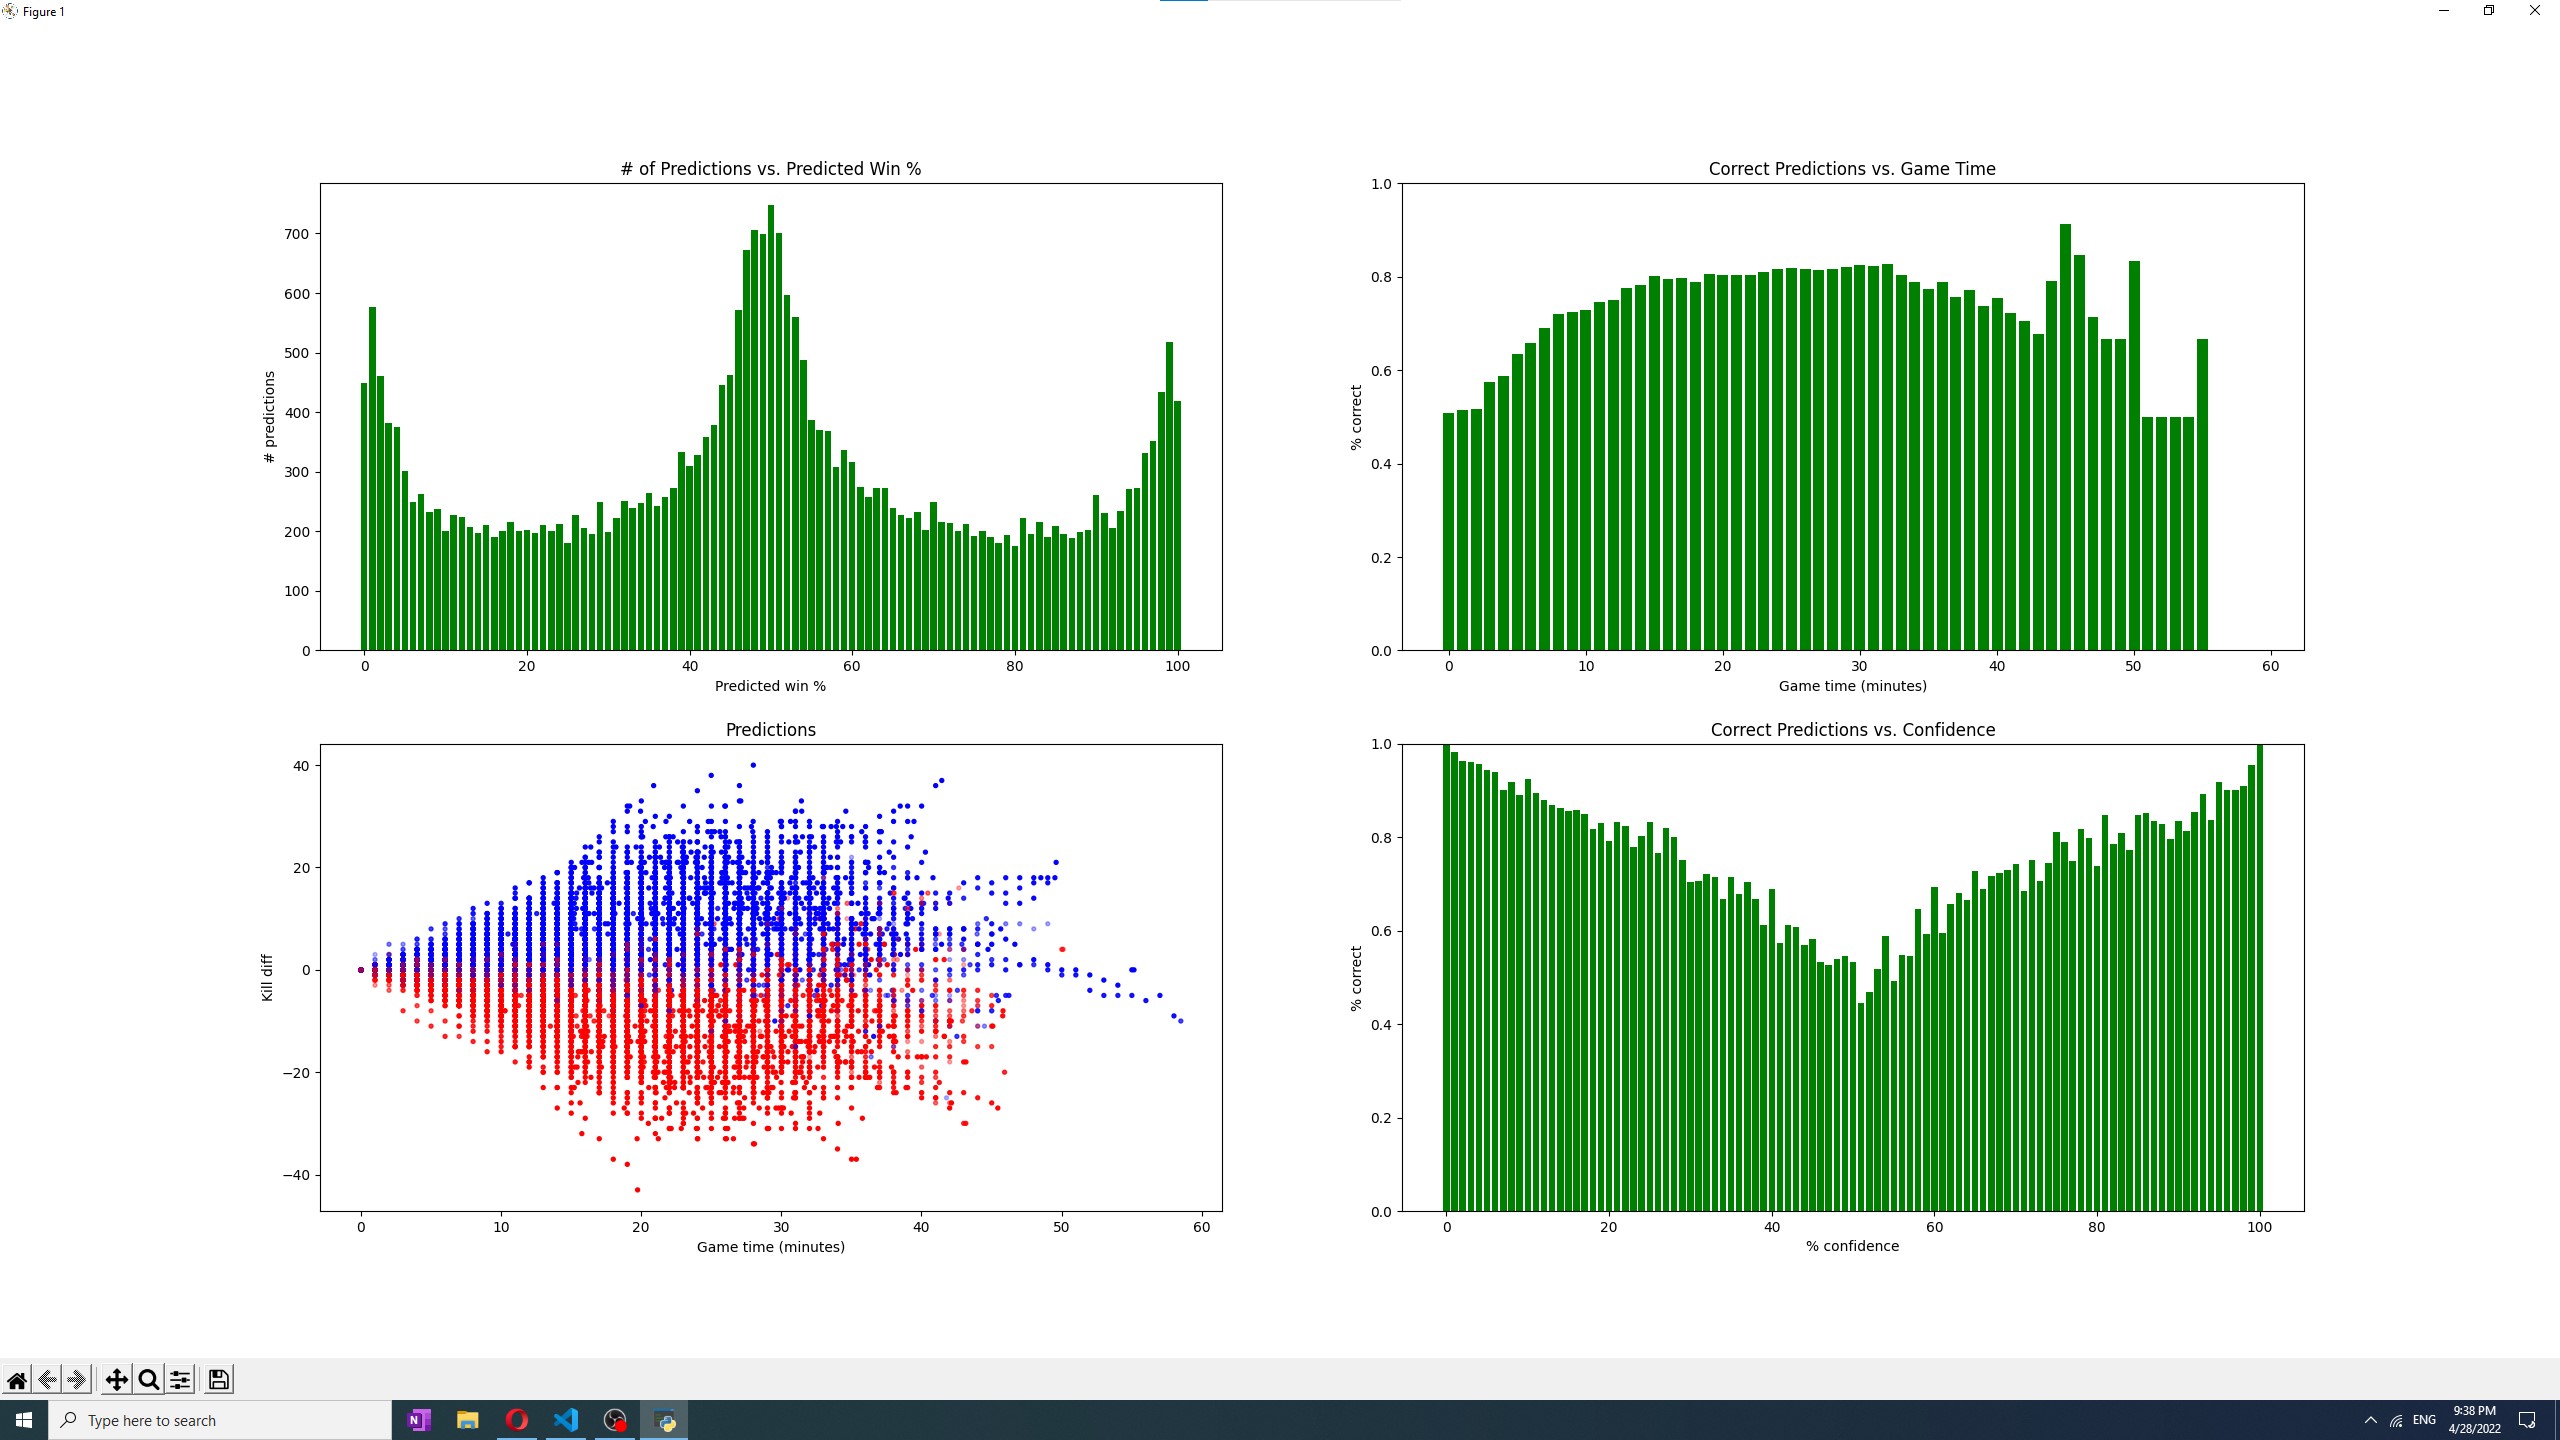2560x1440 pixels.
Task: Close the Figure 1 window
Action: (2535, 11)
